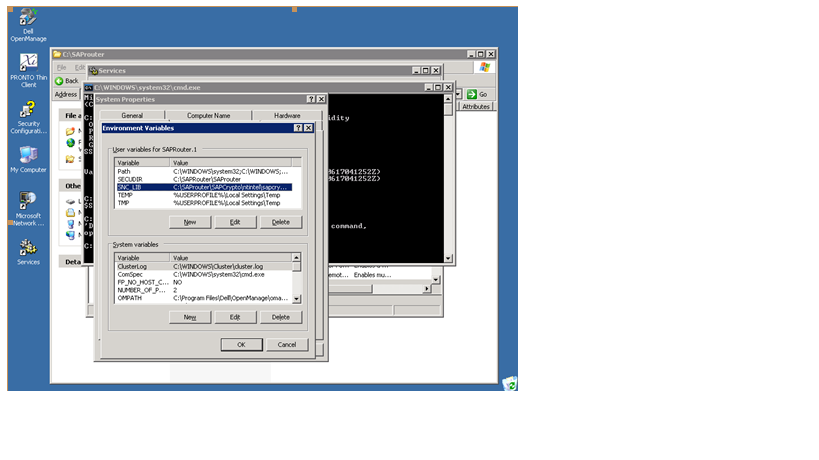Click the Variable column header in user variables
The height and width of the screenshot is (460, 819).
tap(143, 163)
